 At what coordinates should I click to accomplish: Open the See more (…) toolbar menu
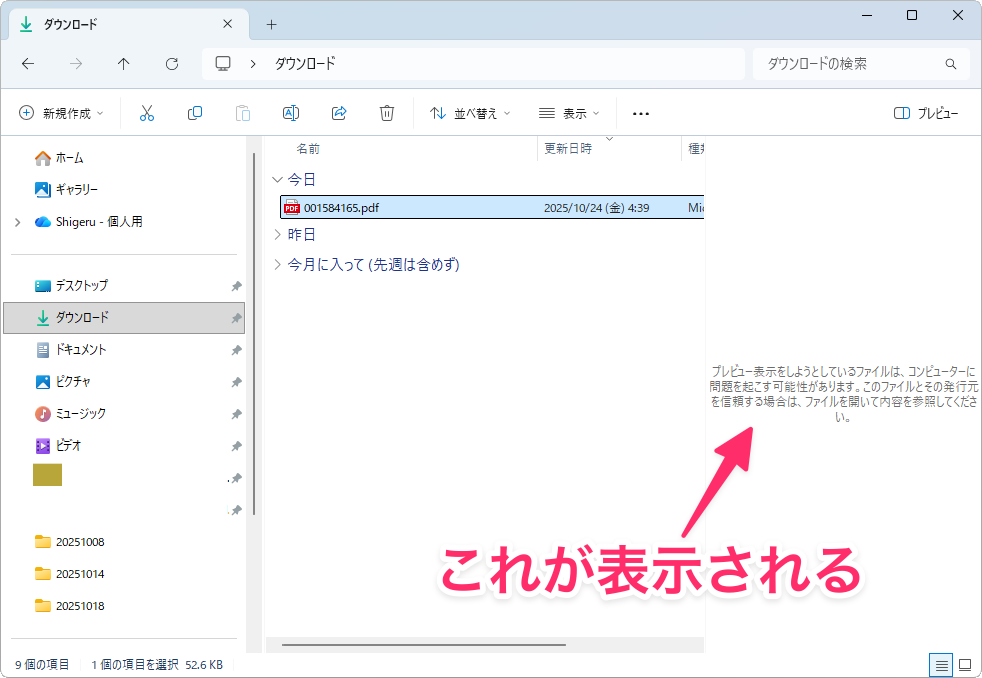(x=641, y=114)
